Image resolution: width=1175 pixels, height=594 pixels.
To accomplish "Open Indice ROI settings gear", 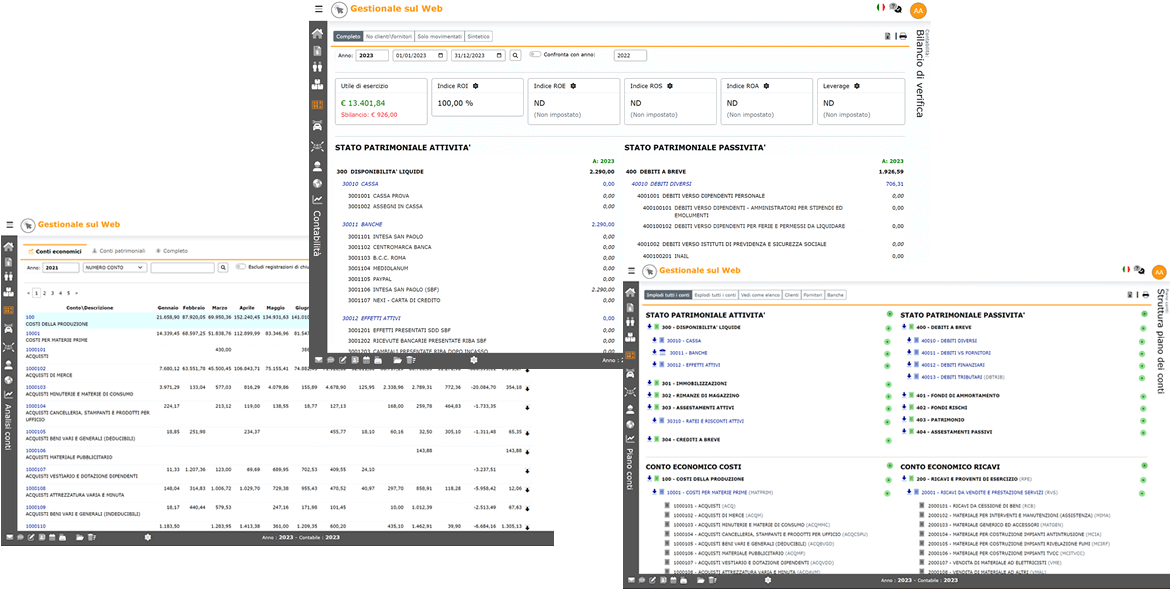I will click(x=476, y=87).
